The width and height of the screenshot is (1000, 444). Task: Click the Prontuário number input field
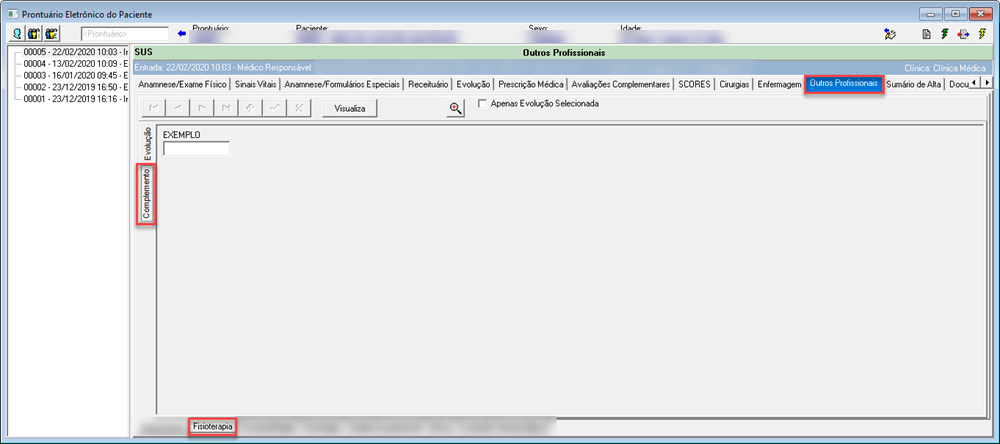click(x=124, y=34)
